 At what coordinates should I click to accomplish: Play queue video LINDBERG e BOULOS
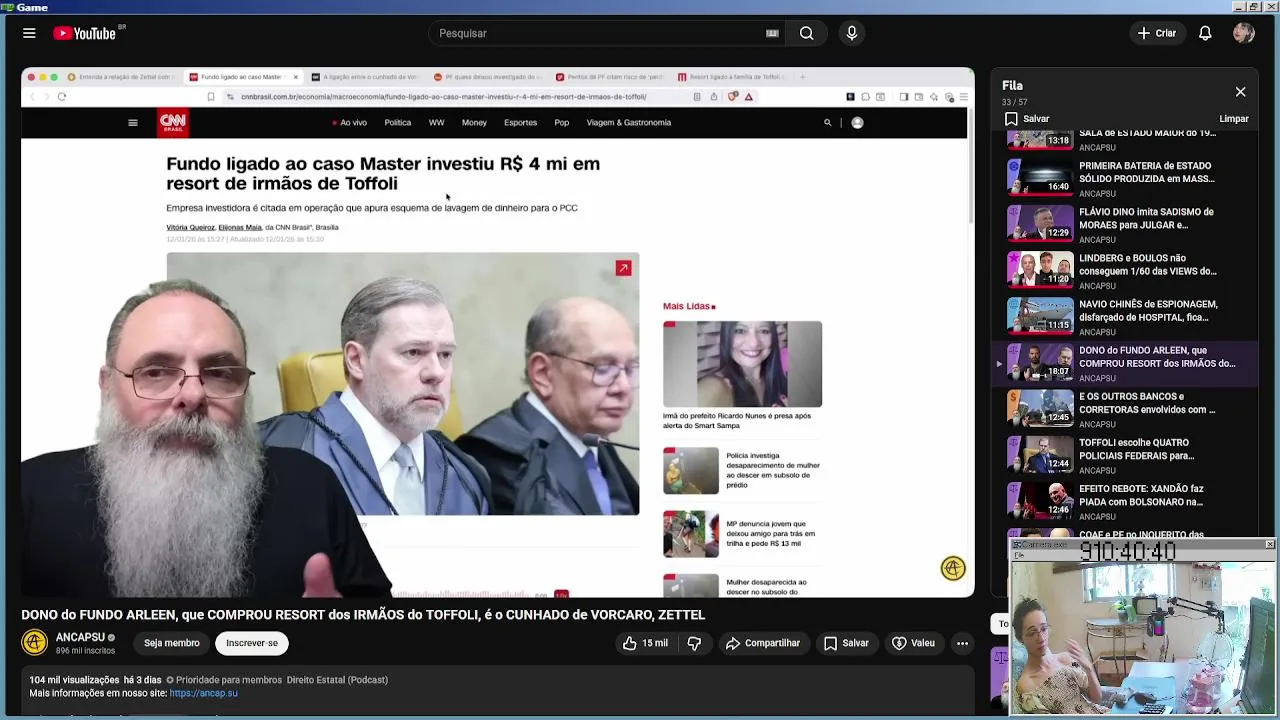(x=1125, y=270)
